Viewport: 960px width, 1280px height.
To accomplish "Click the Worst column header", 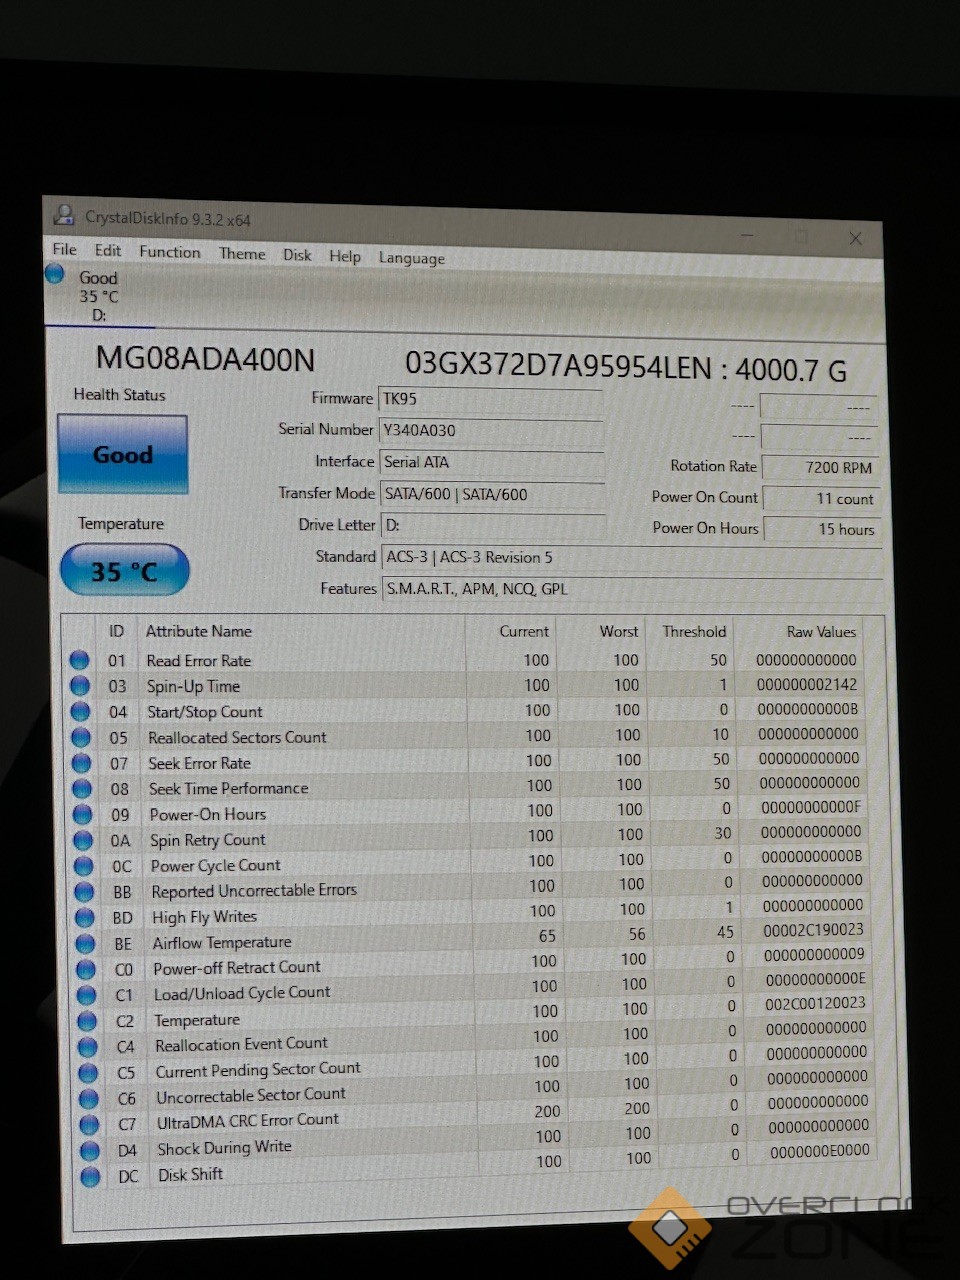I will [x=619, y=631].
